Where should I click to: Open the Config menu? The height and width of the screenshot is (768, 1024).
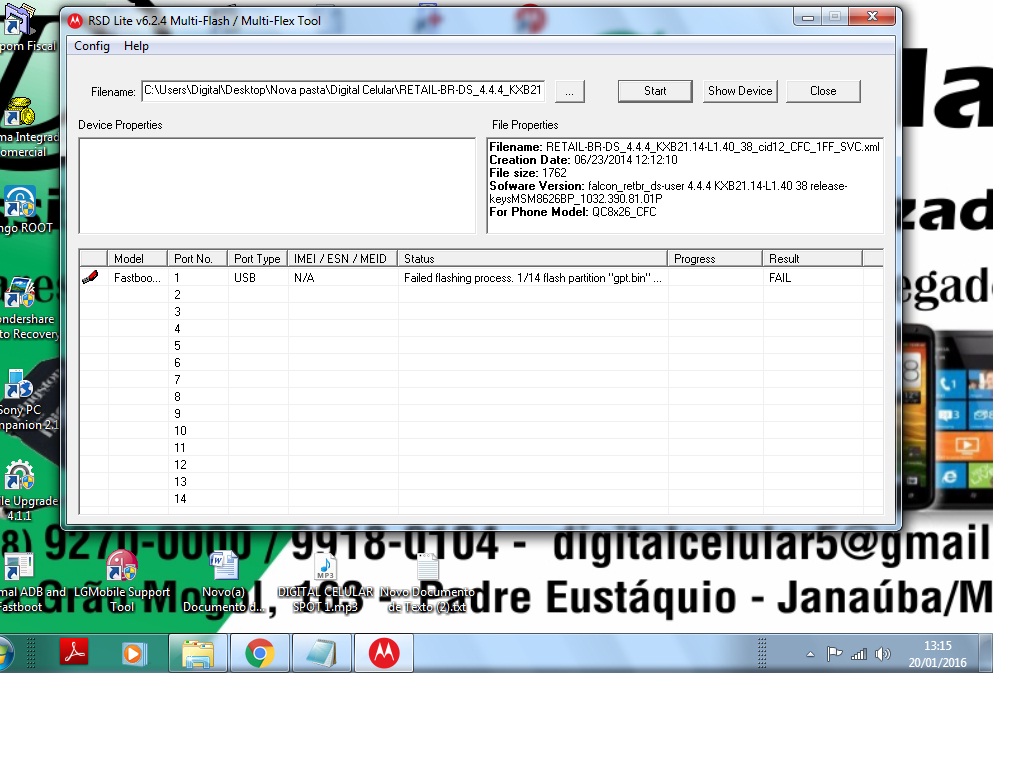tap(91, 46)
